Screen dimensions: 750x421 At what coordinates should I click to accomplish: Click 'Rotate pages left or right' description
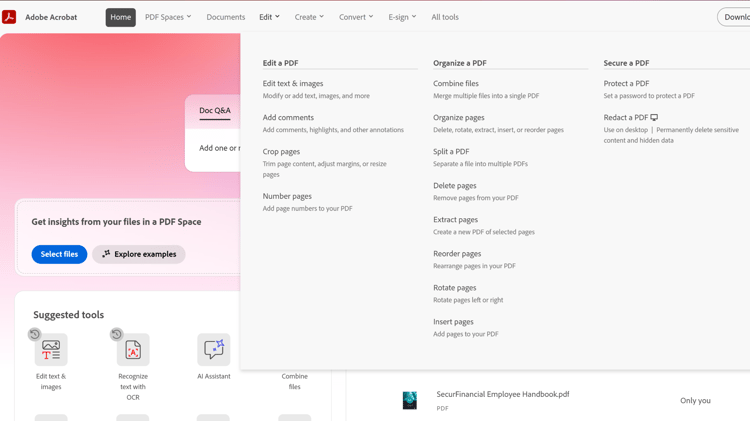point(468,300)
